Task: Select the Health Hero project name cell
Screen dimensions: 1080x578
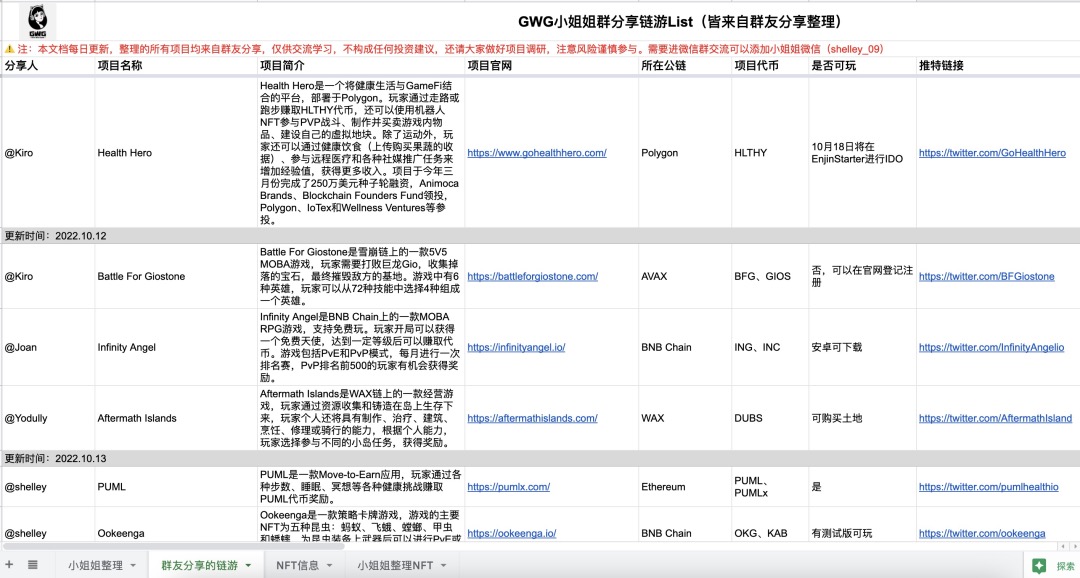Action: (176, 153)
